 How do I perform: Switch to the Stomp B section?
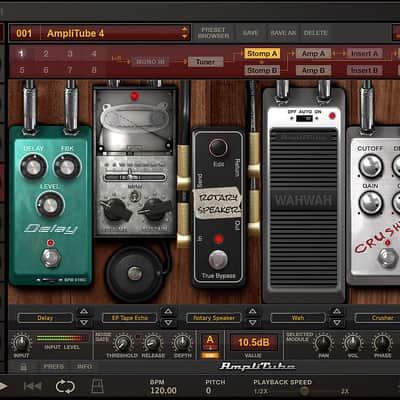click(x=262, y=70)
